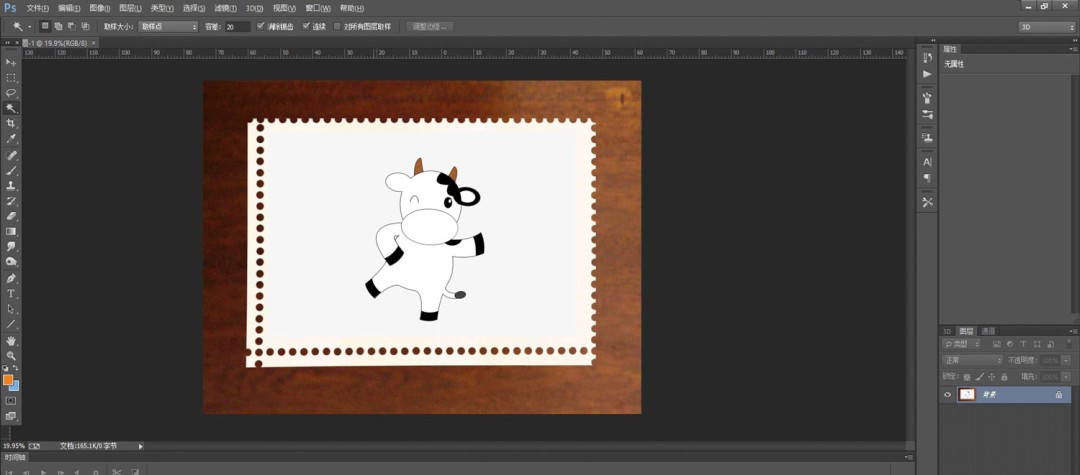Click the tolerance input field
This screenshot has width=1080, height=475.
(238, 26)
